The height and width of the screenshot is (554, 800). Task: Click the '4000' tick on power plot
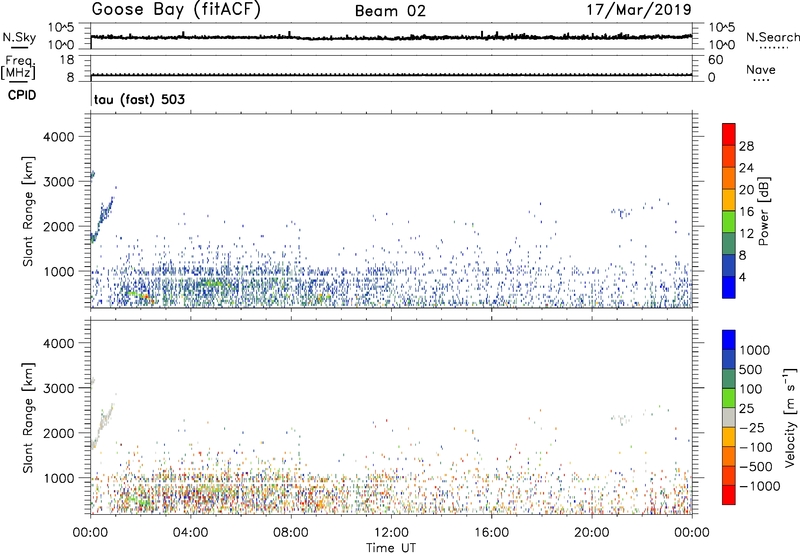pyautogui.click(x=59, y=137)
